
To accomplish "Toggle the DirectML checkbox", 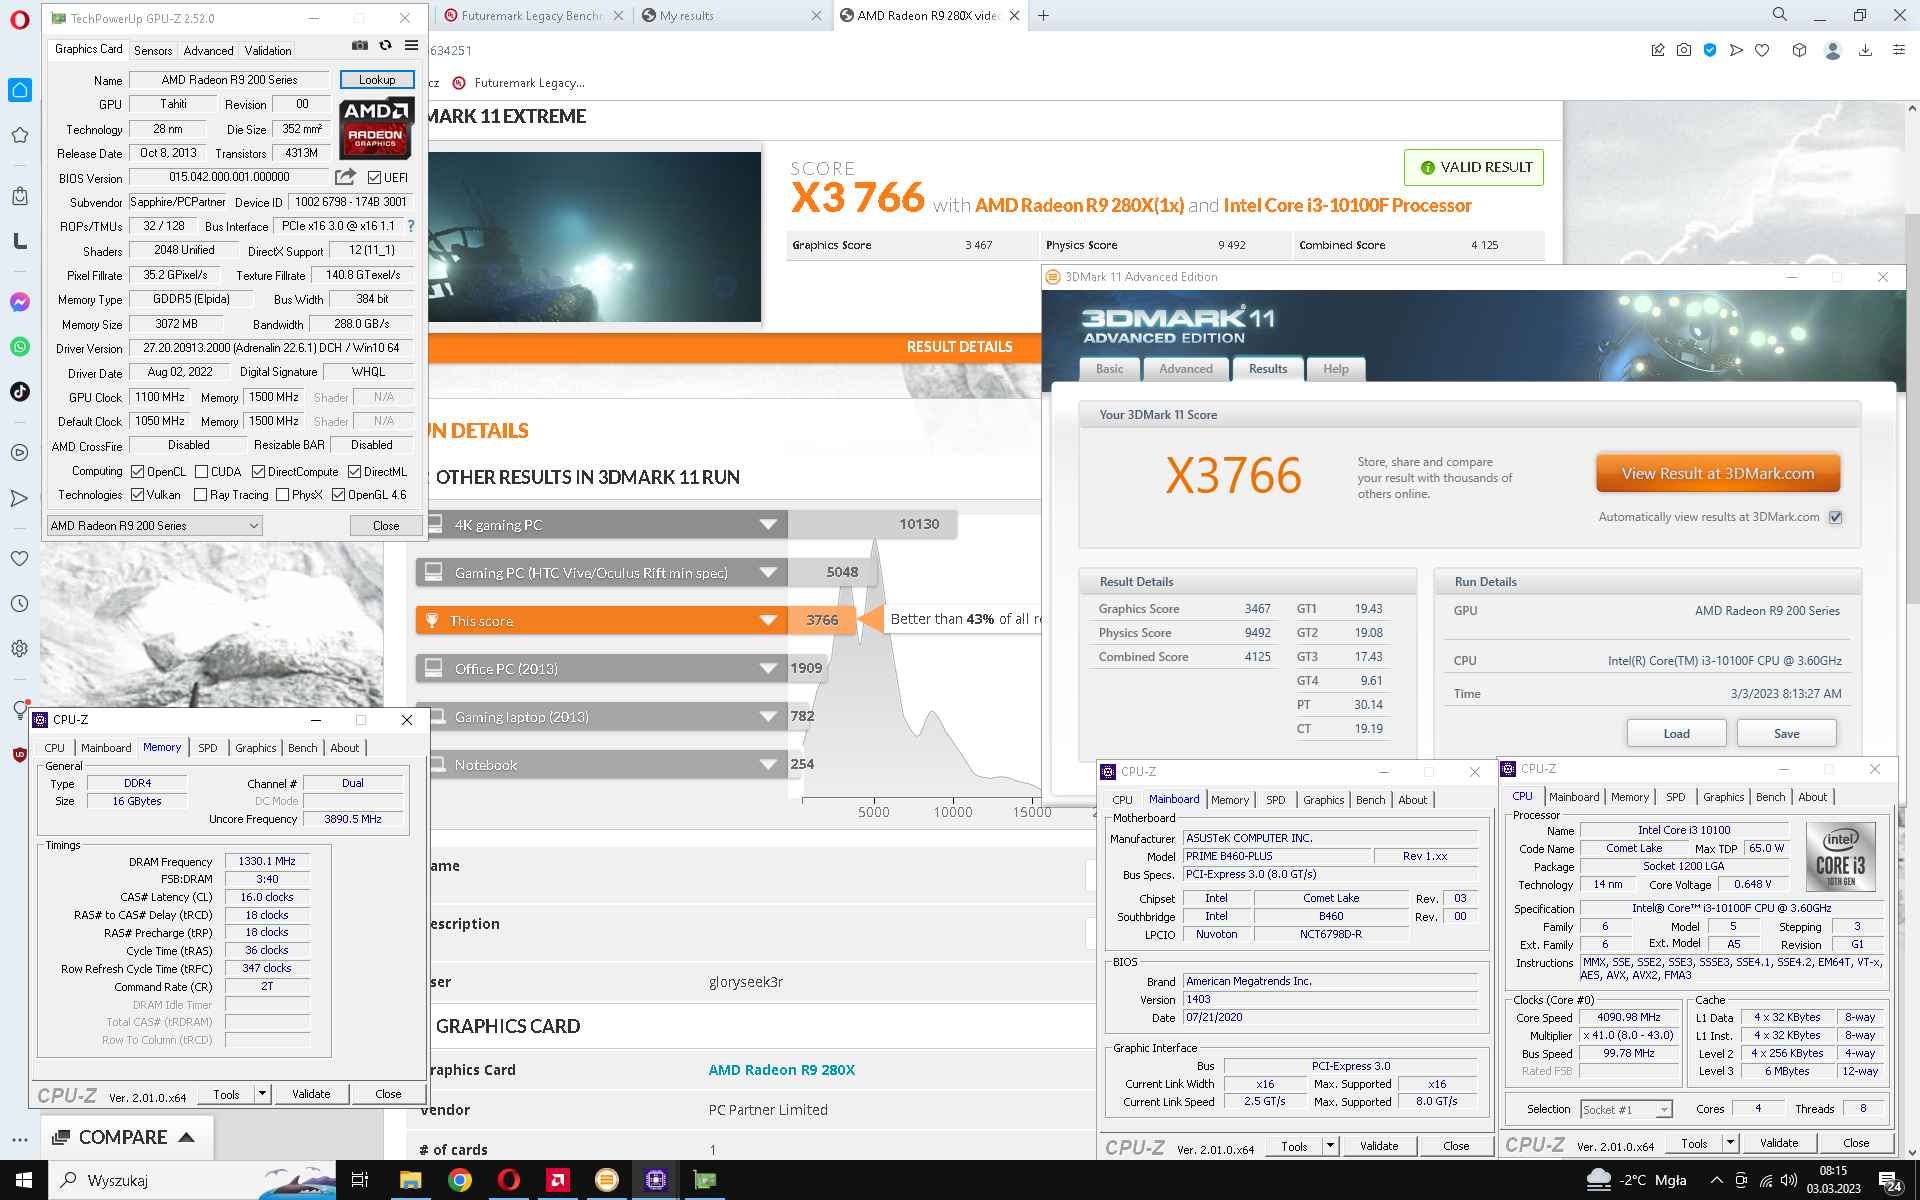I will (354, 472).
